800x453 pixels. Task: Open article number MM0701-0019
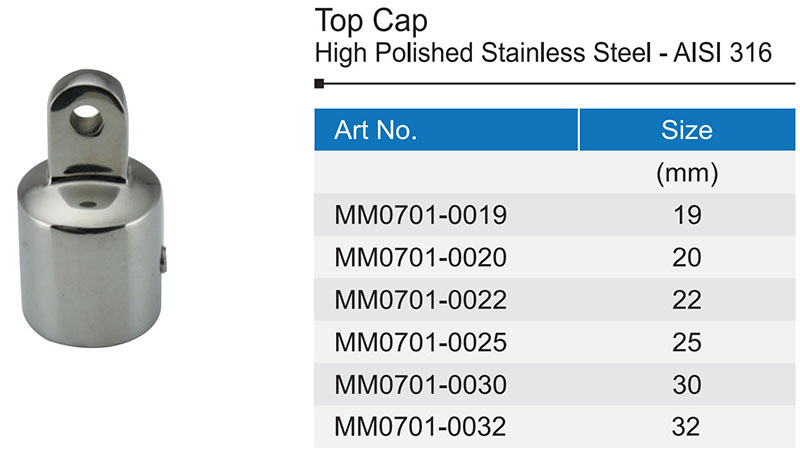tap(421, 215)
